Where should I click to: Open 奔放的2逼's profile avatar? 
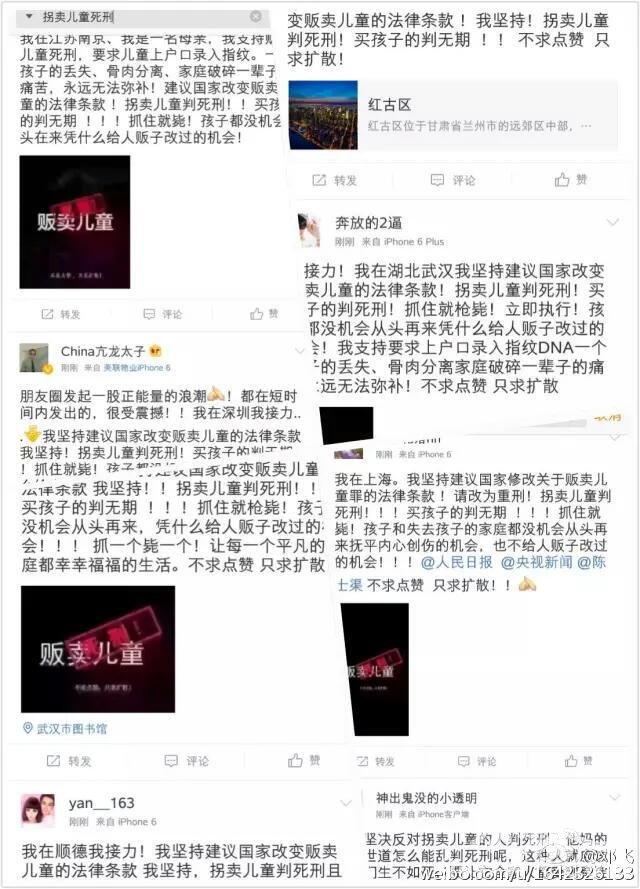(x=310, y=230)
